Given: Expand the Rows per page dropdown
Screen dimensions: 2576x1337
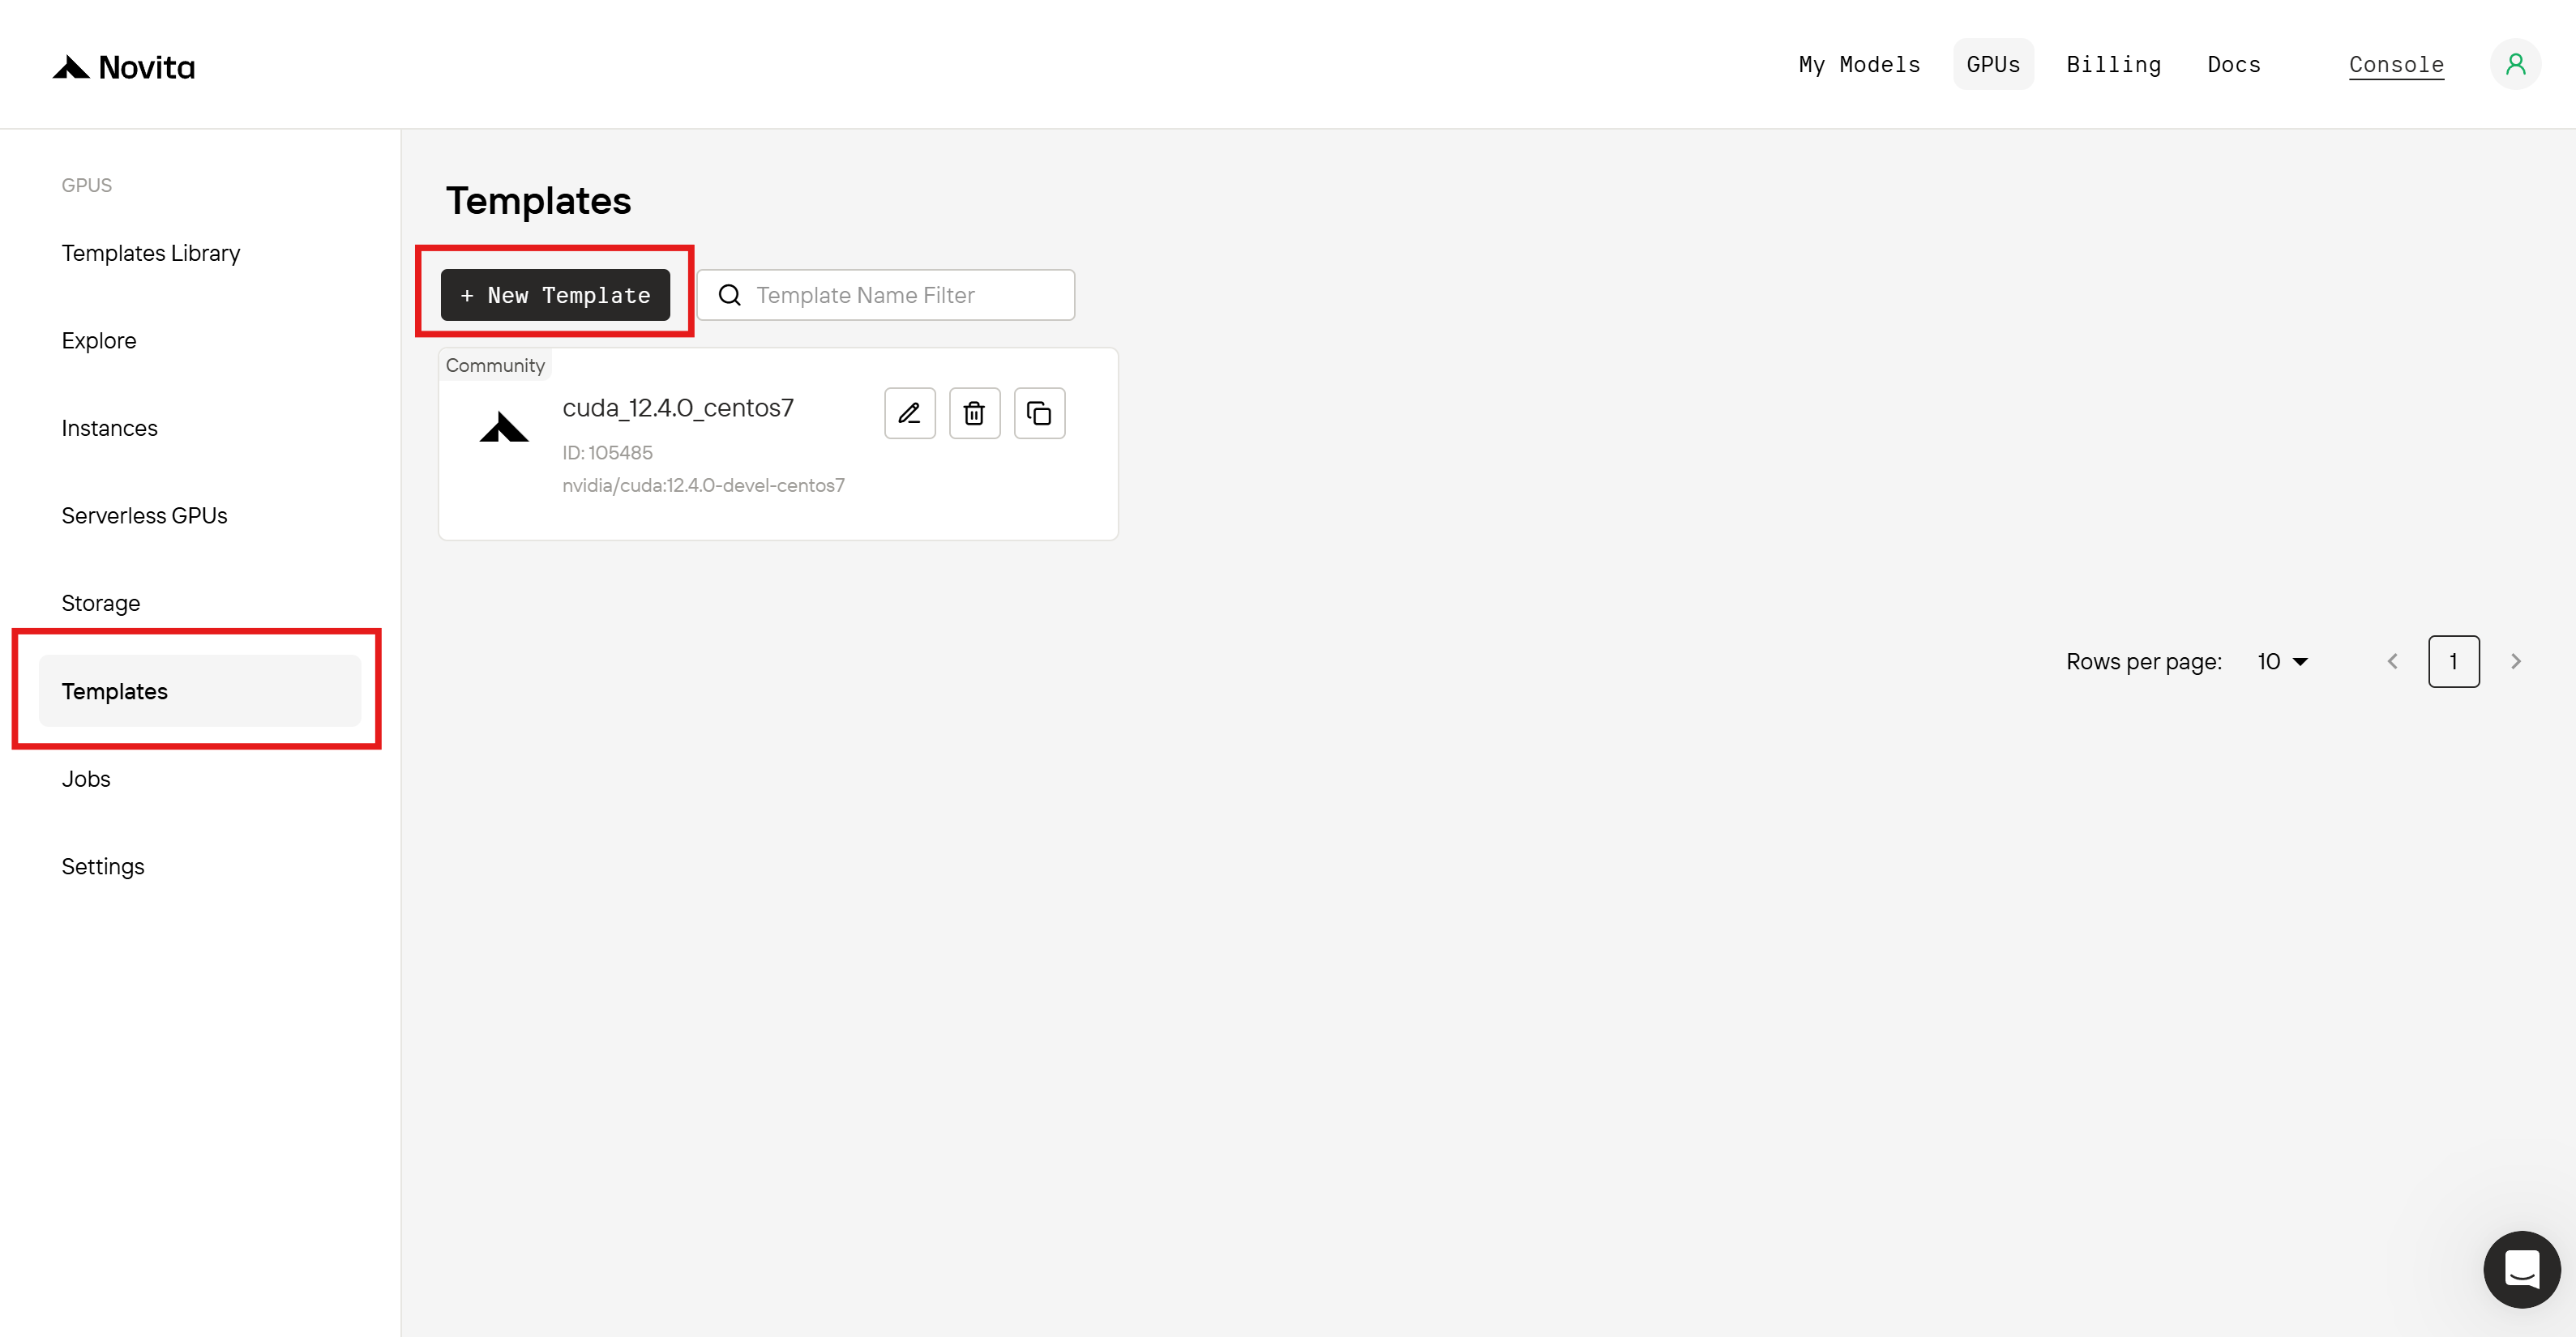Looking at the screenshot, I should (2282, 662).
